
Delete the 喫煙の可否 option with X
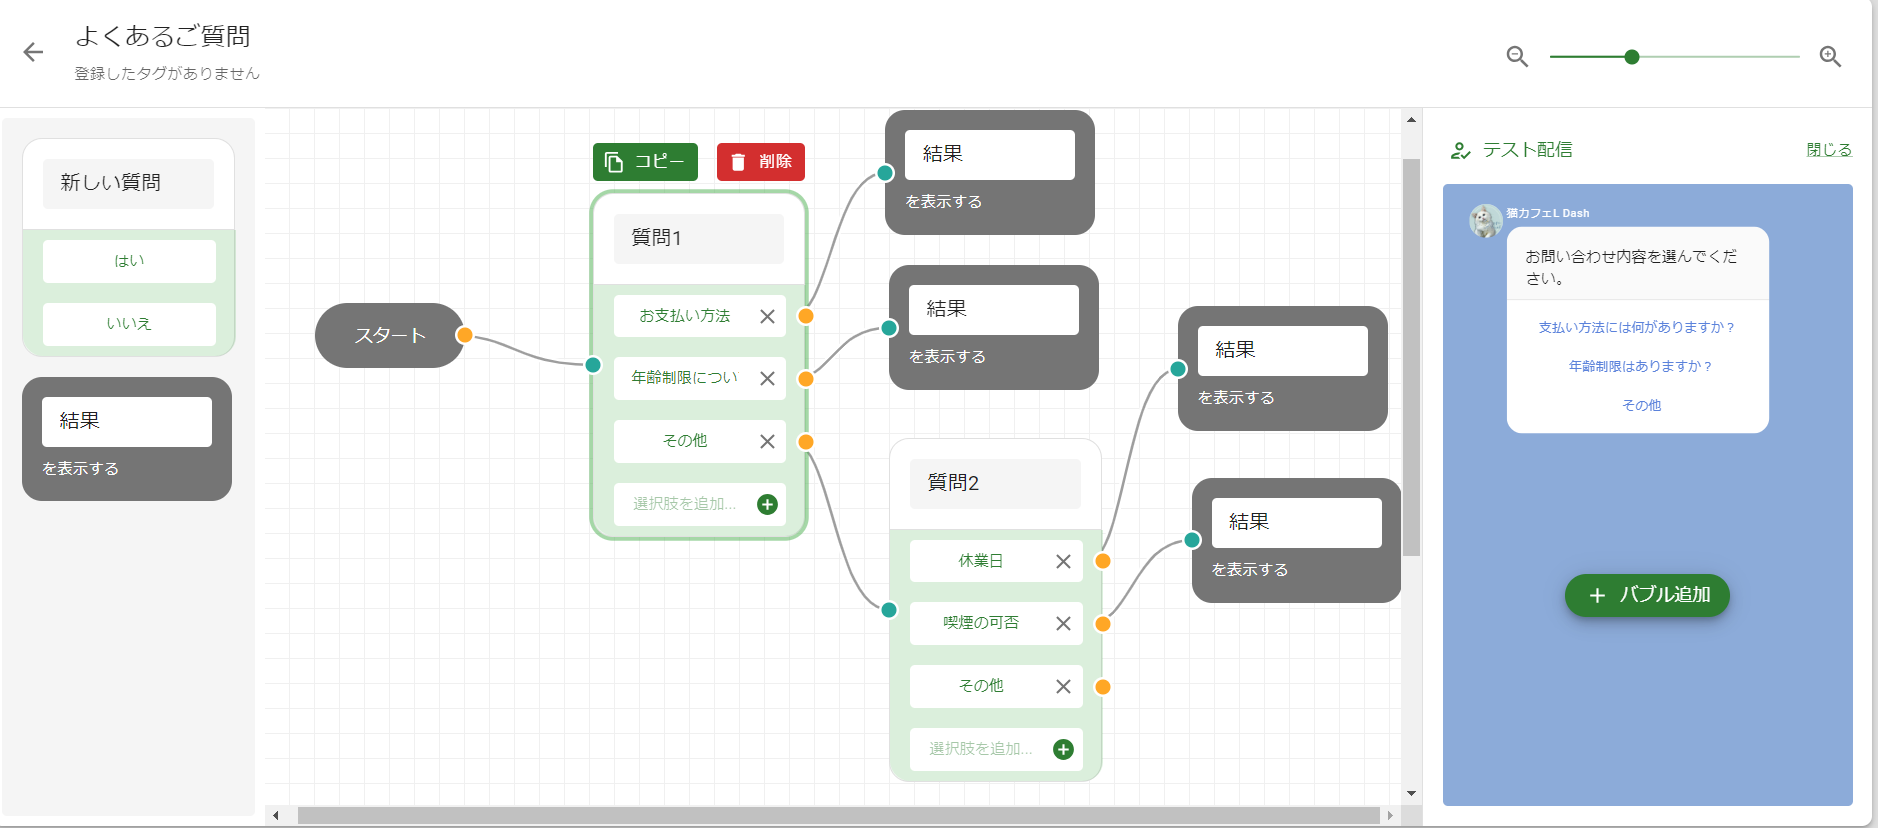tap(1063, 623)
